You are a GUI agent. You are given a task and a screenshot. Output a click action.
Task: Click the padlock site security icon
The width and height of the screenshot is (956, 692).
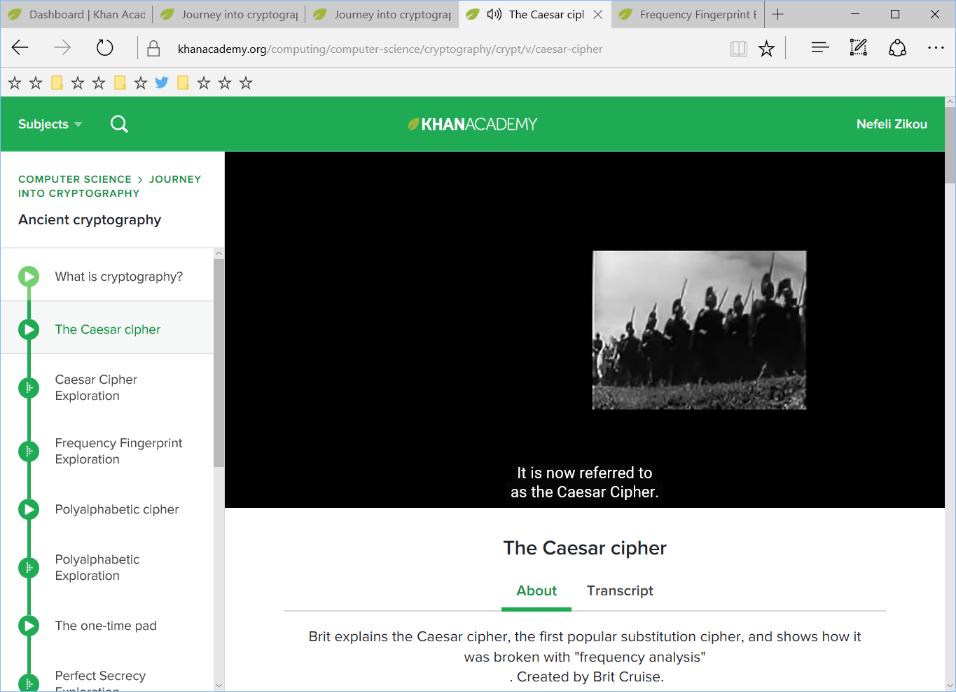coord(154,48)
